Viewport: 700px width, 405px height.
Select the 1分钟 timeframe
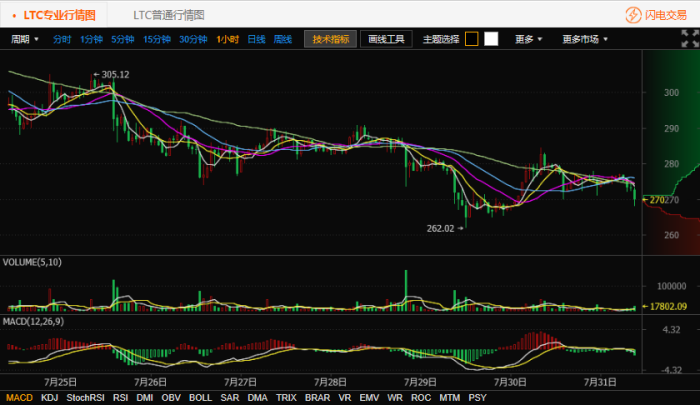[91, 39]
